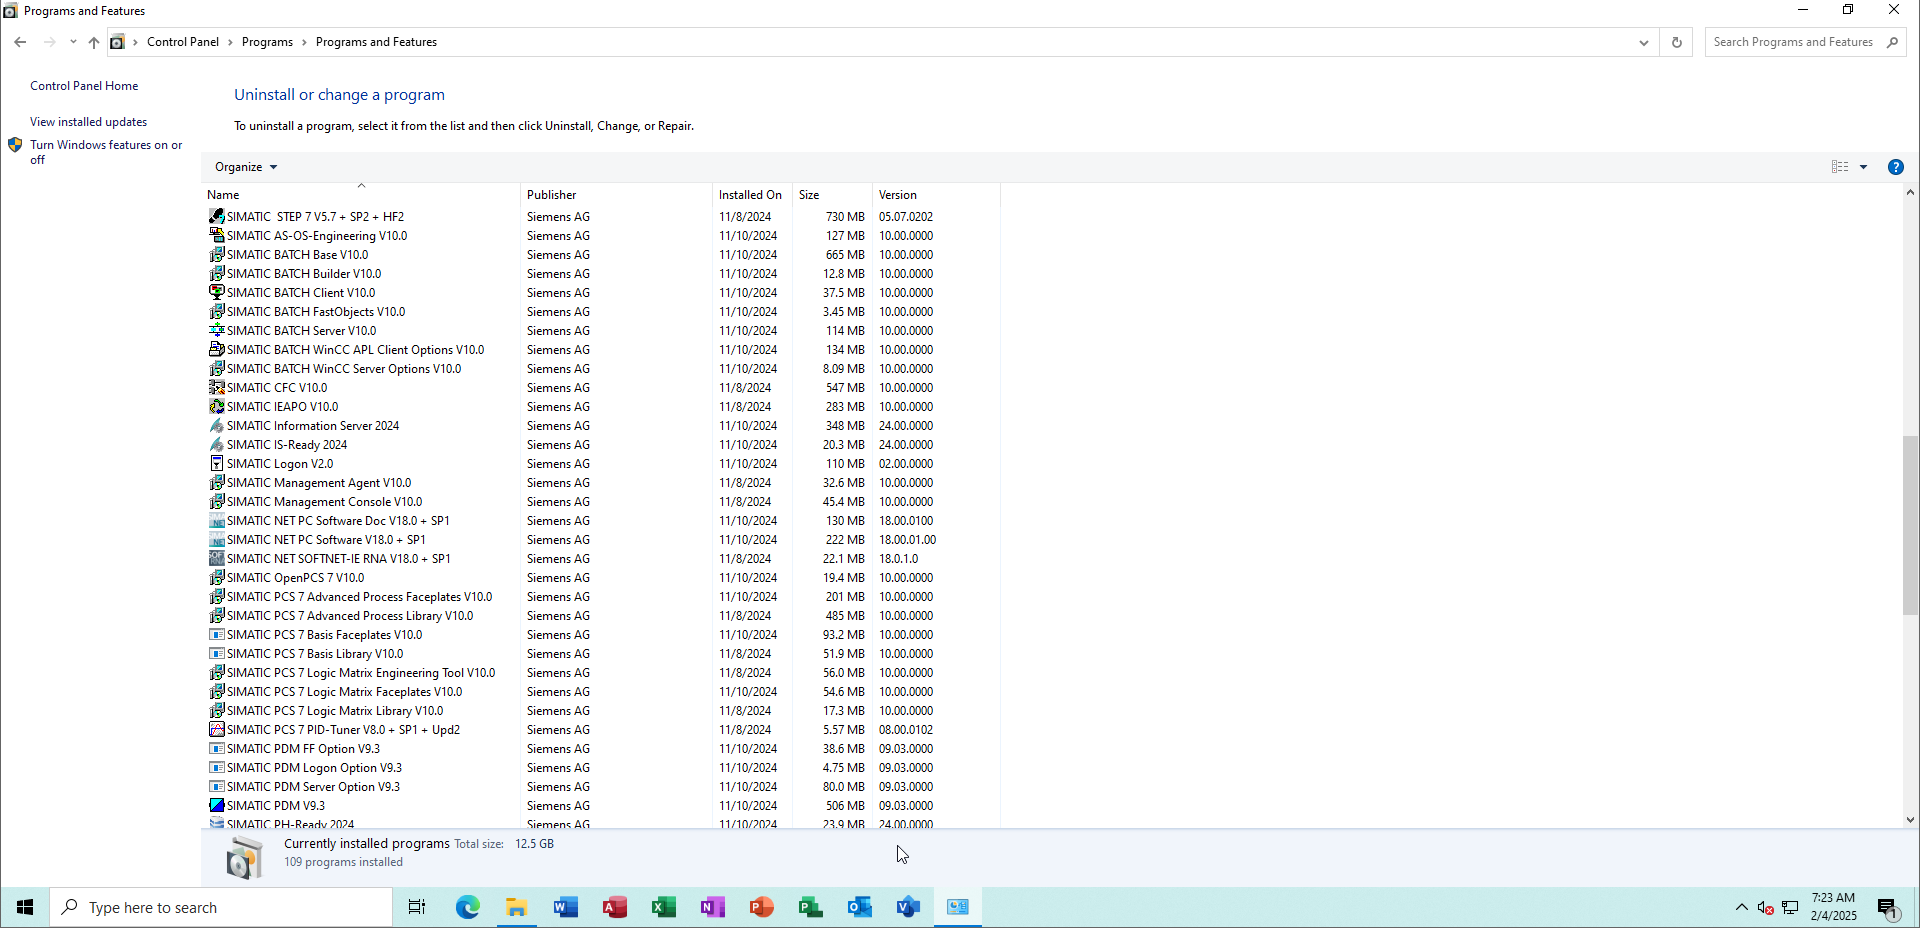Click the SIMATIC BATCH WinCC APL Client icon
Screen dimensions: 1920x928
[x=217, y=349]
